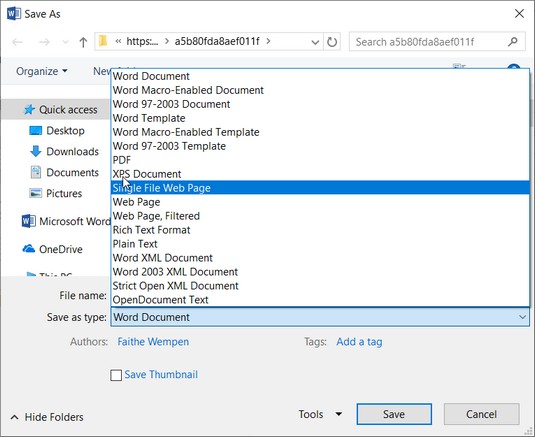Open the Organize dropdown menu

[x=42, y=71]
